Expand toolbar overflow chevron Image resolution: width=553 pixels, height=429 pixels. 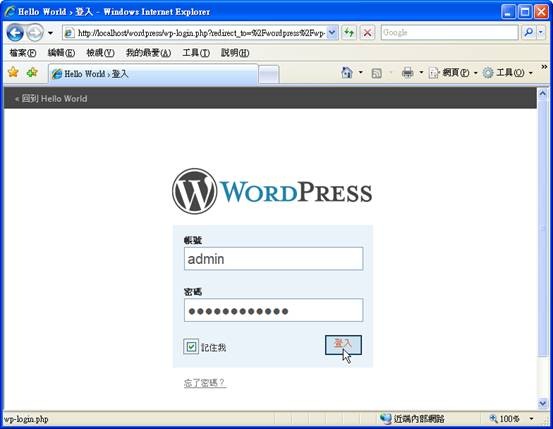545,67
